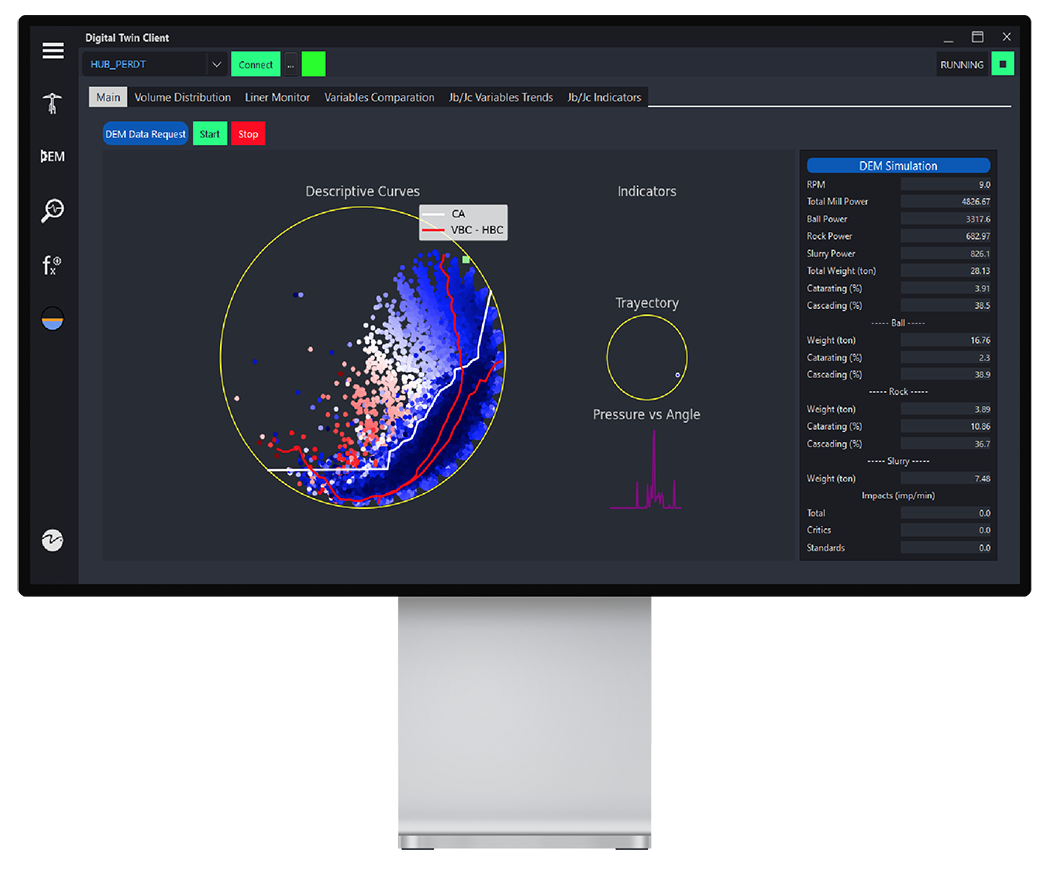Click the mill equipment icon in the sidebar
This screenshot has height=877, width=1050.
(53, 103)
